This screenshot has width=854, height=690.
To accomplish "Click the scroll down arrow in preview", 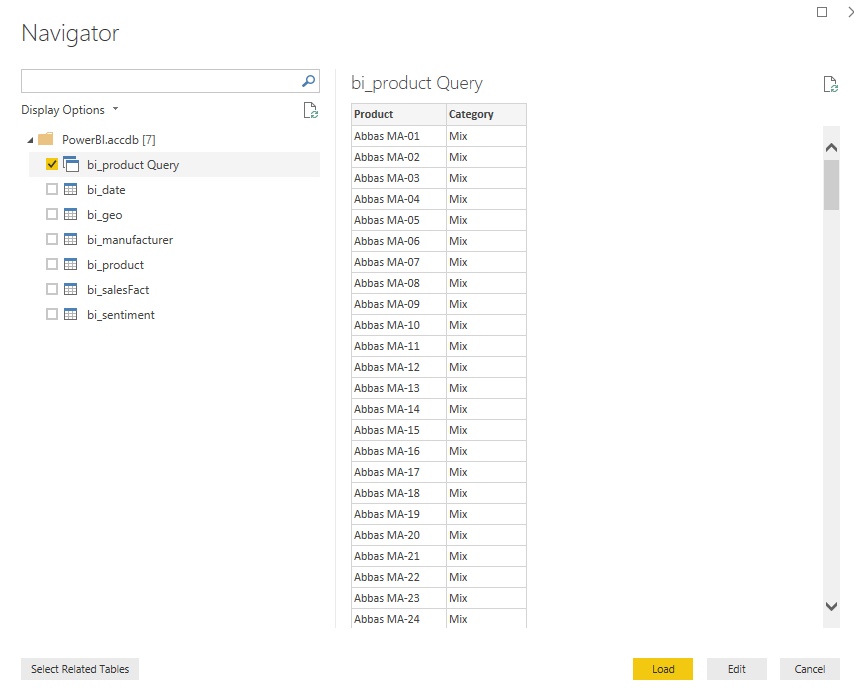I will (831, 606).
